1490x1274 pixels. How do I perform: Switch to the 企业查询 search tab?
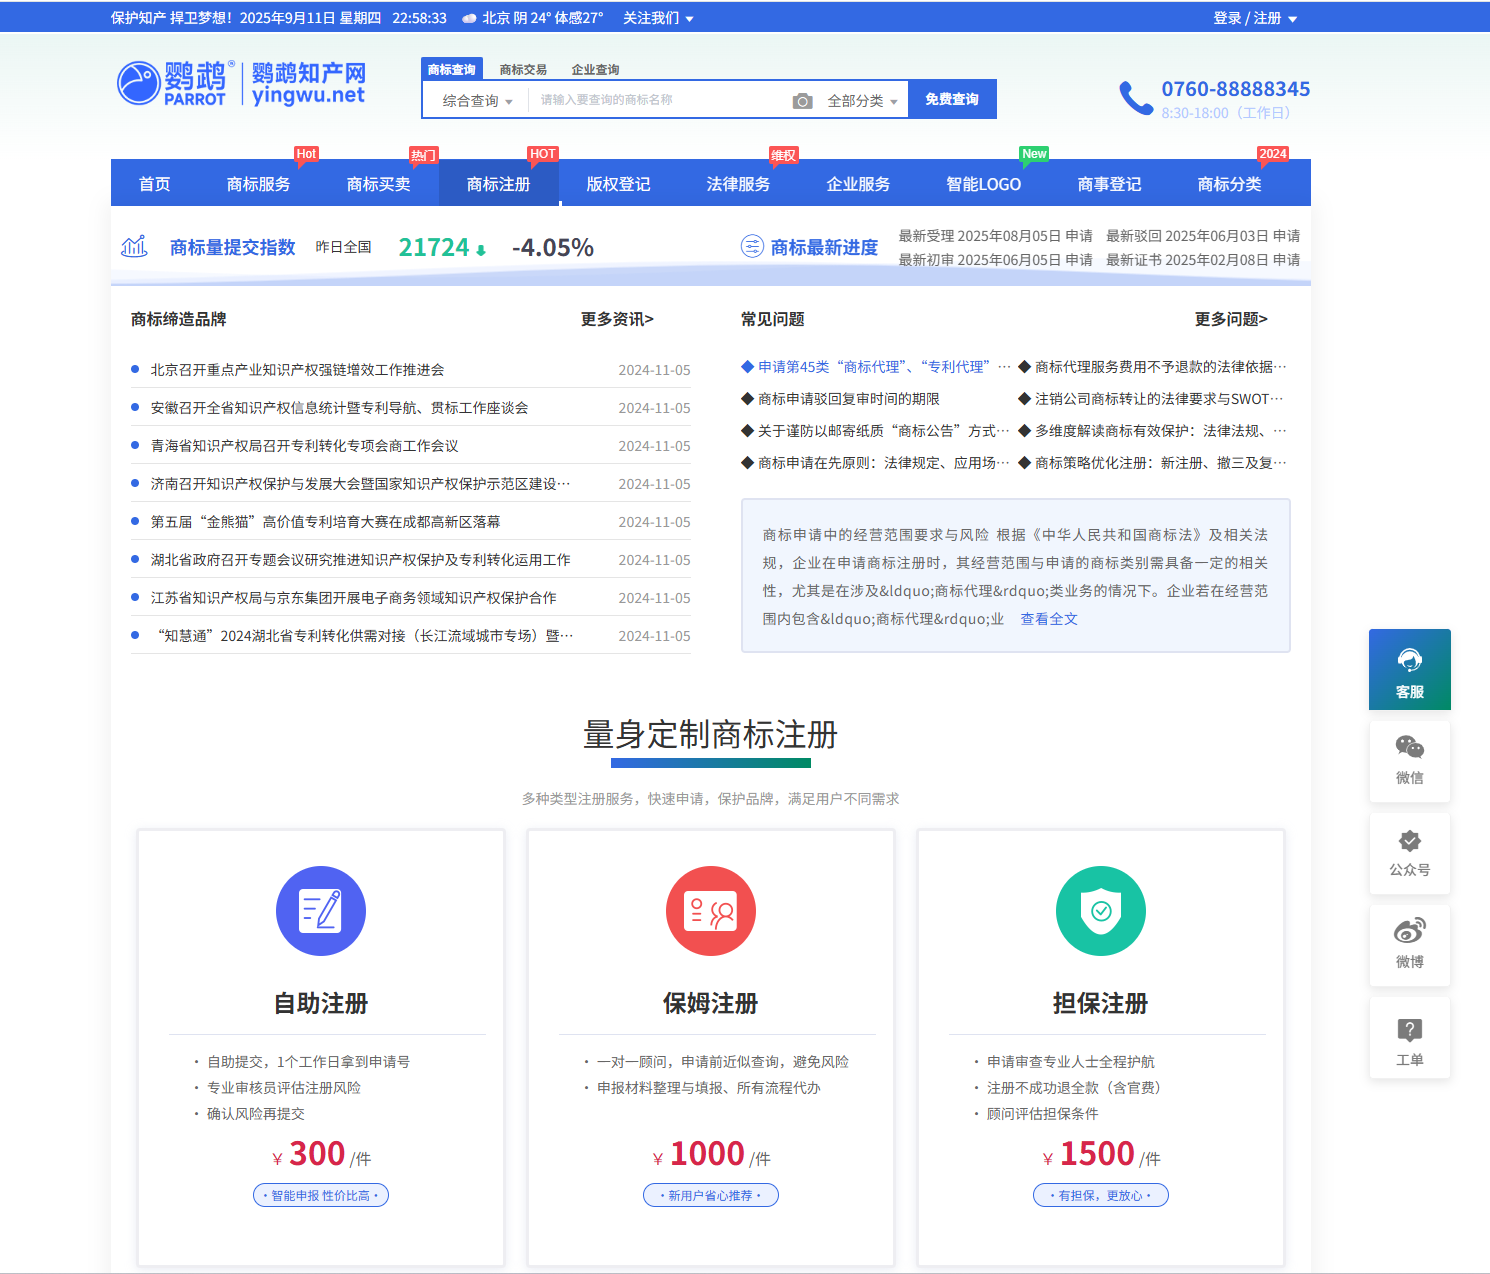point(595,70)
